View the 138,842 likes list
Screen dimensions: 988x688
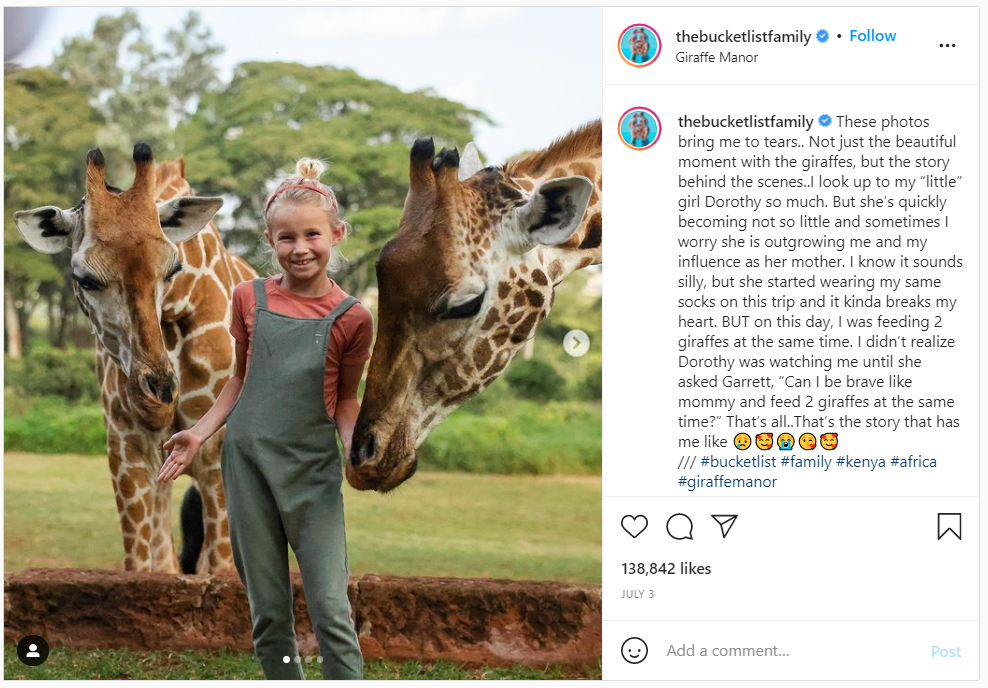666,568
